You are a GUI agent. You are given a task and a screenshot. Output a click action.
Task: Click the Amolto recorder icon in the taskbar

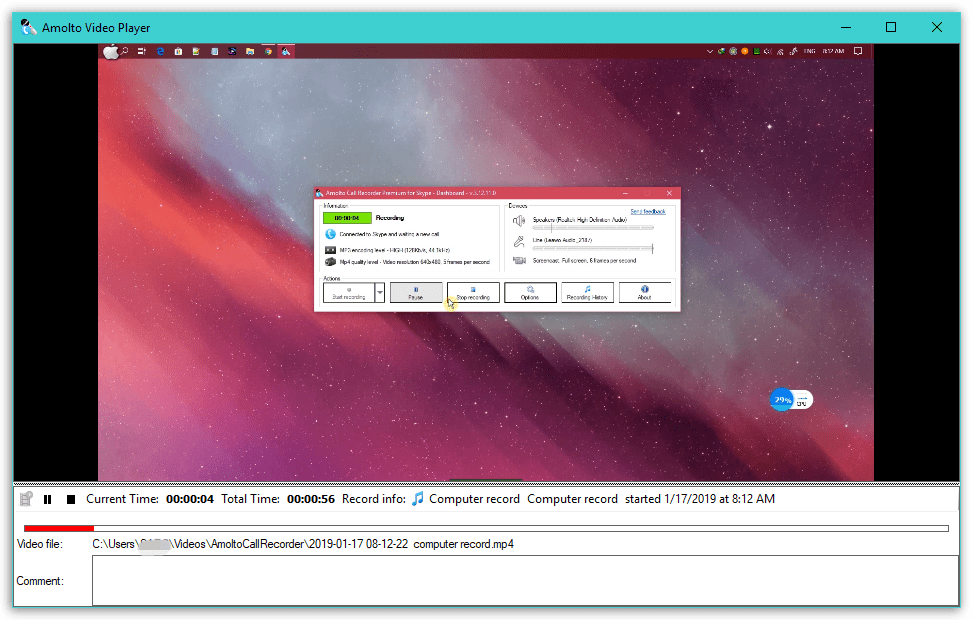point(286,50)
